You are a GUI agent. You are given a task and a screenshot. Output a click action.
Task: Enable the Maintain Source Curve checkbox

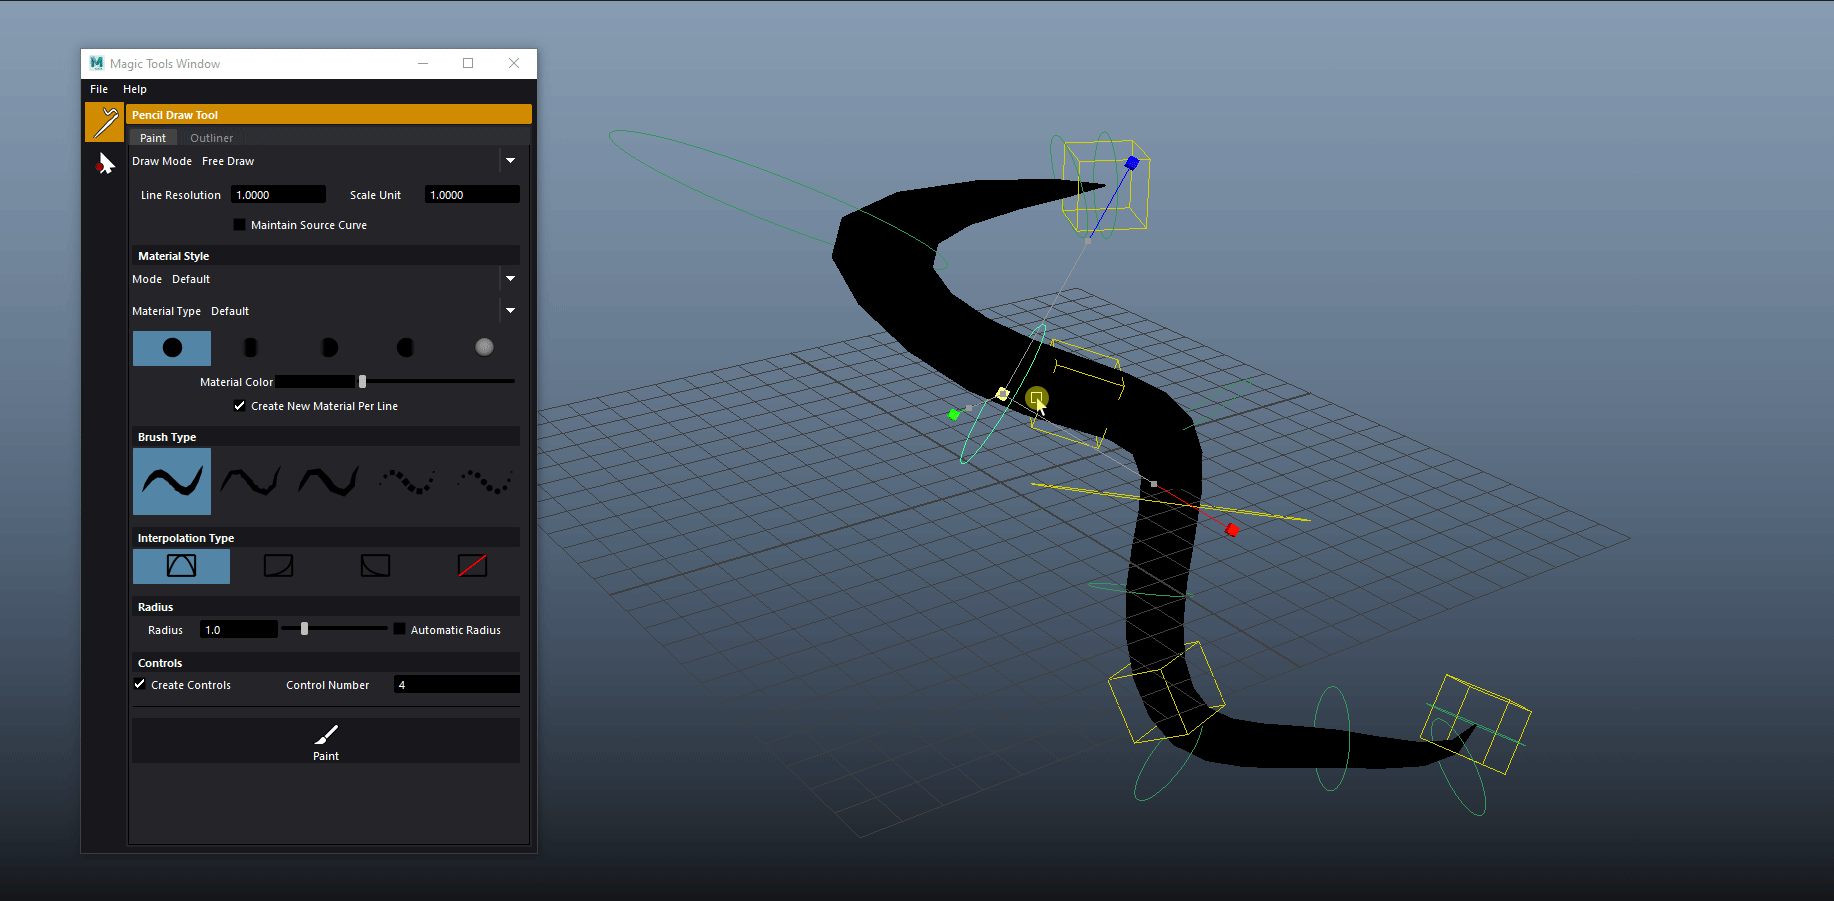(x=239, y=225)
